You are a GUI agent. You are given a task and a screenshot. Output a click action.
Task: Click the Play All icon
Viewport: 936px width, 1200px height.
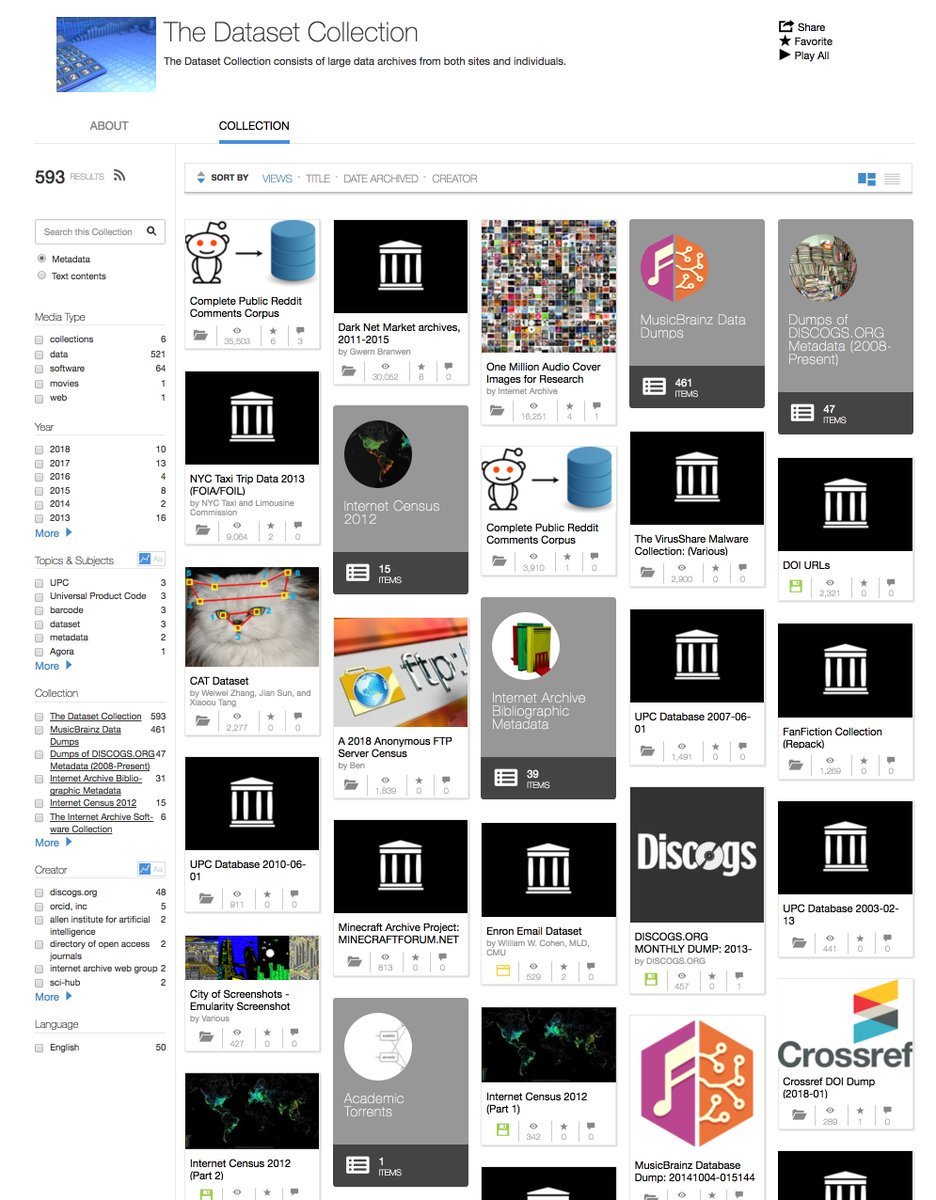point(785,55)
